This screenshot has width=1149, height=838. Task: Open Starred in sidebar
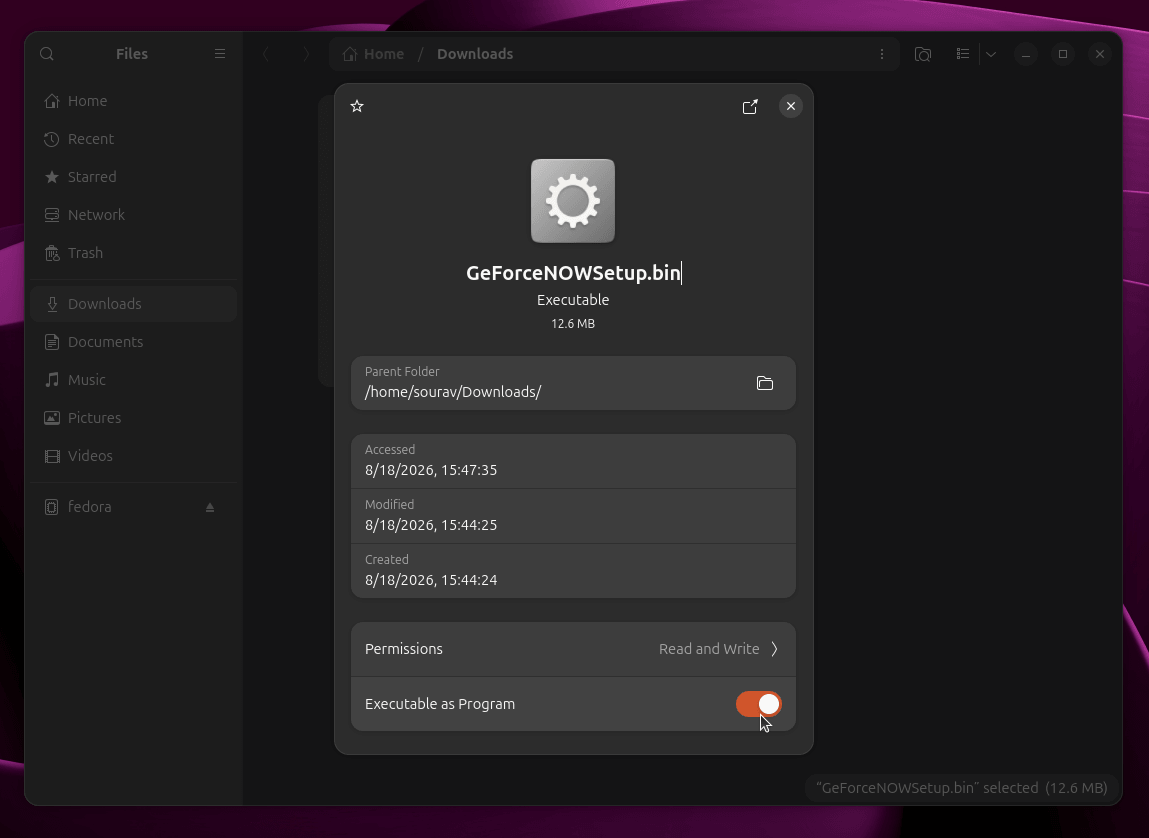point(134,177)
